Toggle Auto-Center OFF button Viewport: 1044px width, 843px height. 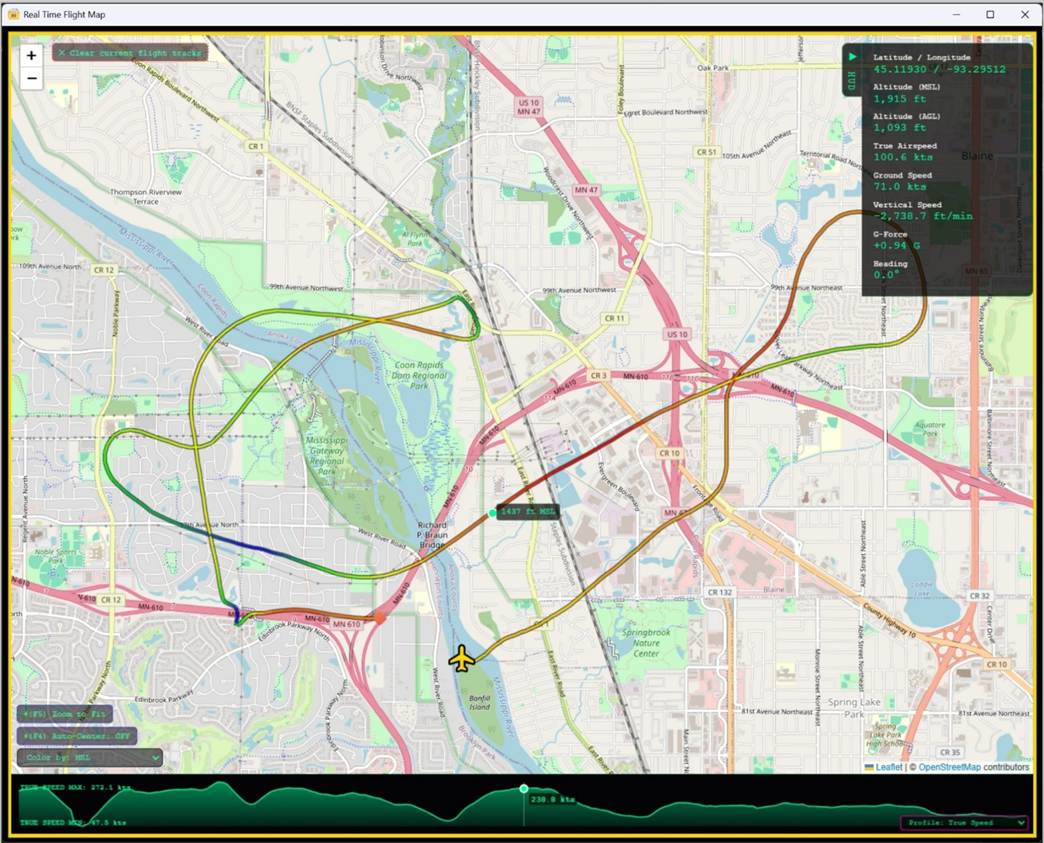pos(77,736)
